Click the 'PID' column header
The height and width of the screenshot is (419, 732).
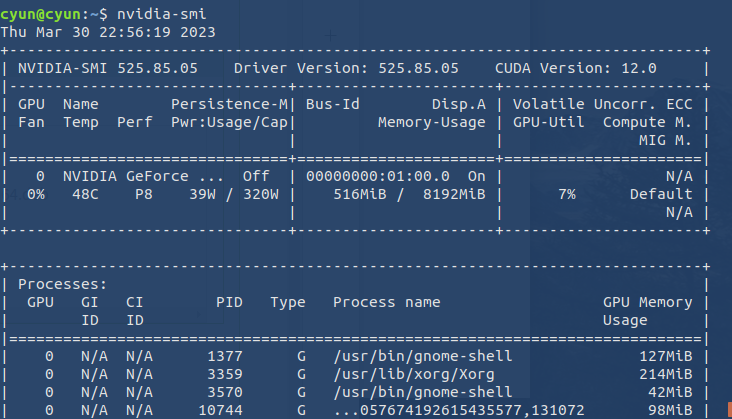[x=229, y=302]
